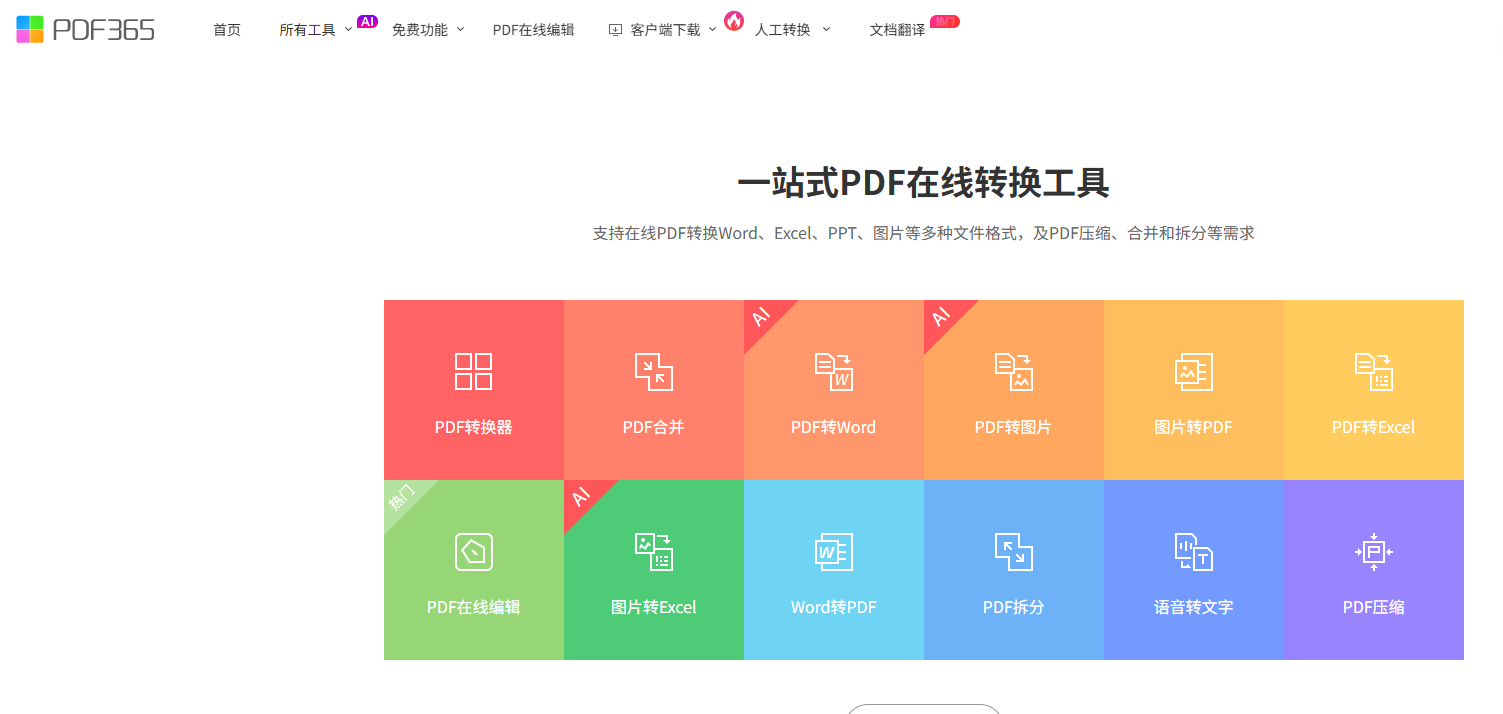
Task: Click the PDF转Excel icon
Action: click(x=1373, y=371)
